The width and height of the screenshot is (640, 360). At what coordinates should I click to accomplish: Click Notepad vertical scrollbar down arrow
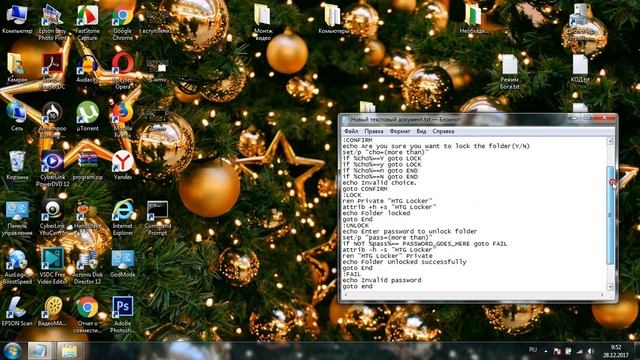click(610, 287)
